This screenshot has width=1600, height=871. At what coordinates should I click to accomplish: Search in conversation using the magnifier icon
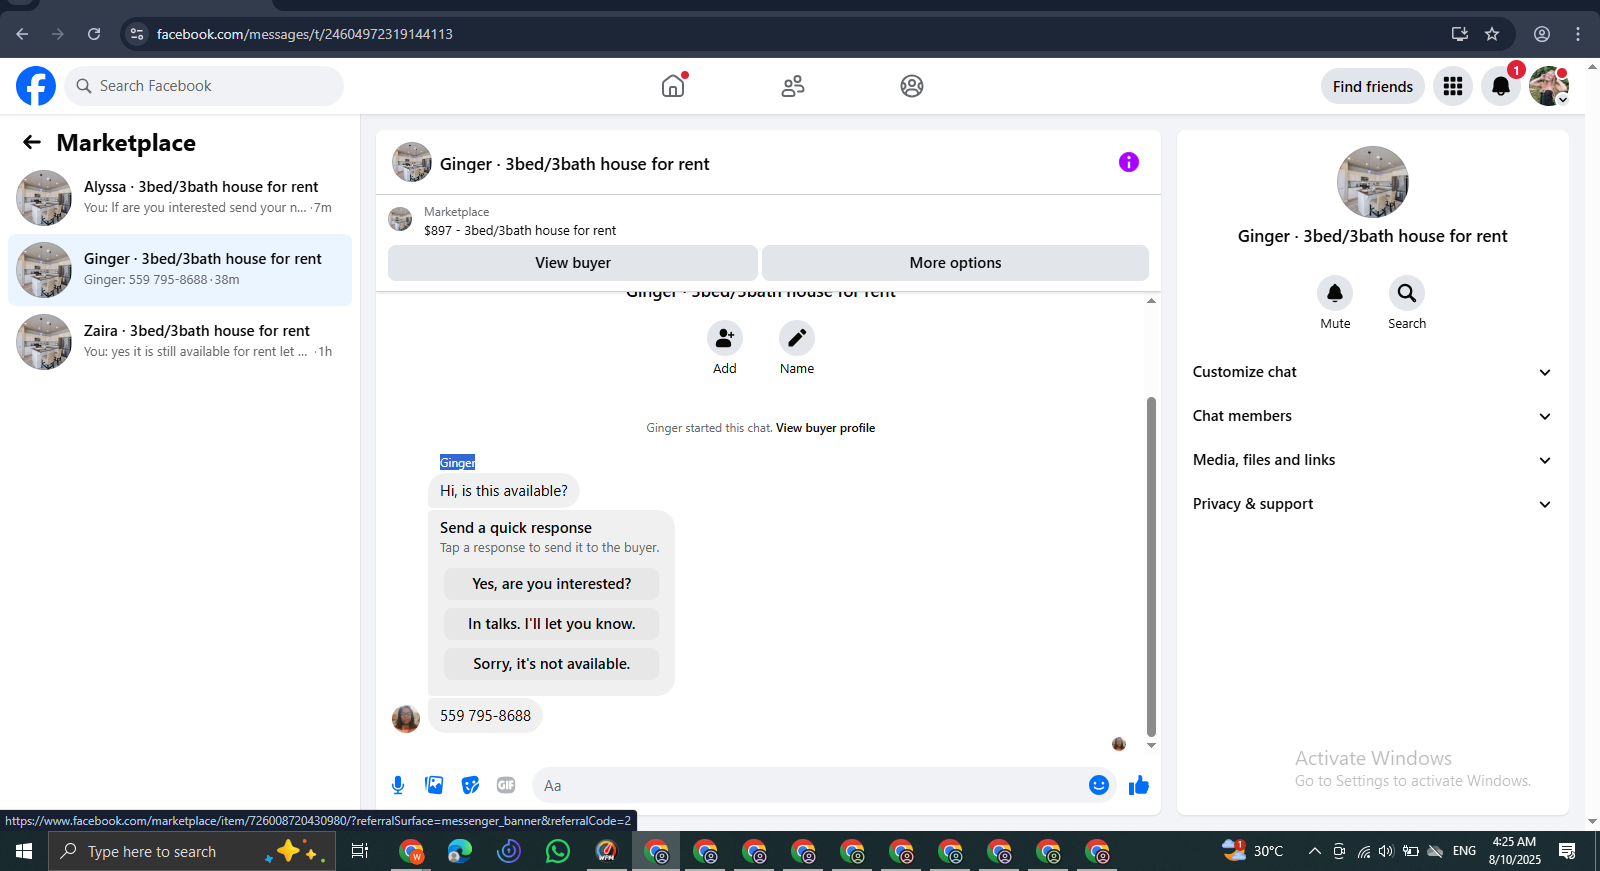click(x=1407, y=293)
